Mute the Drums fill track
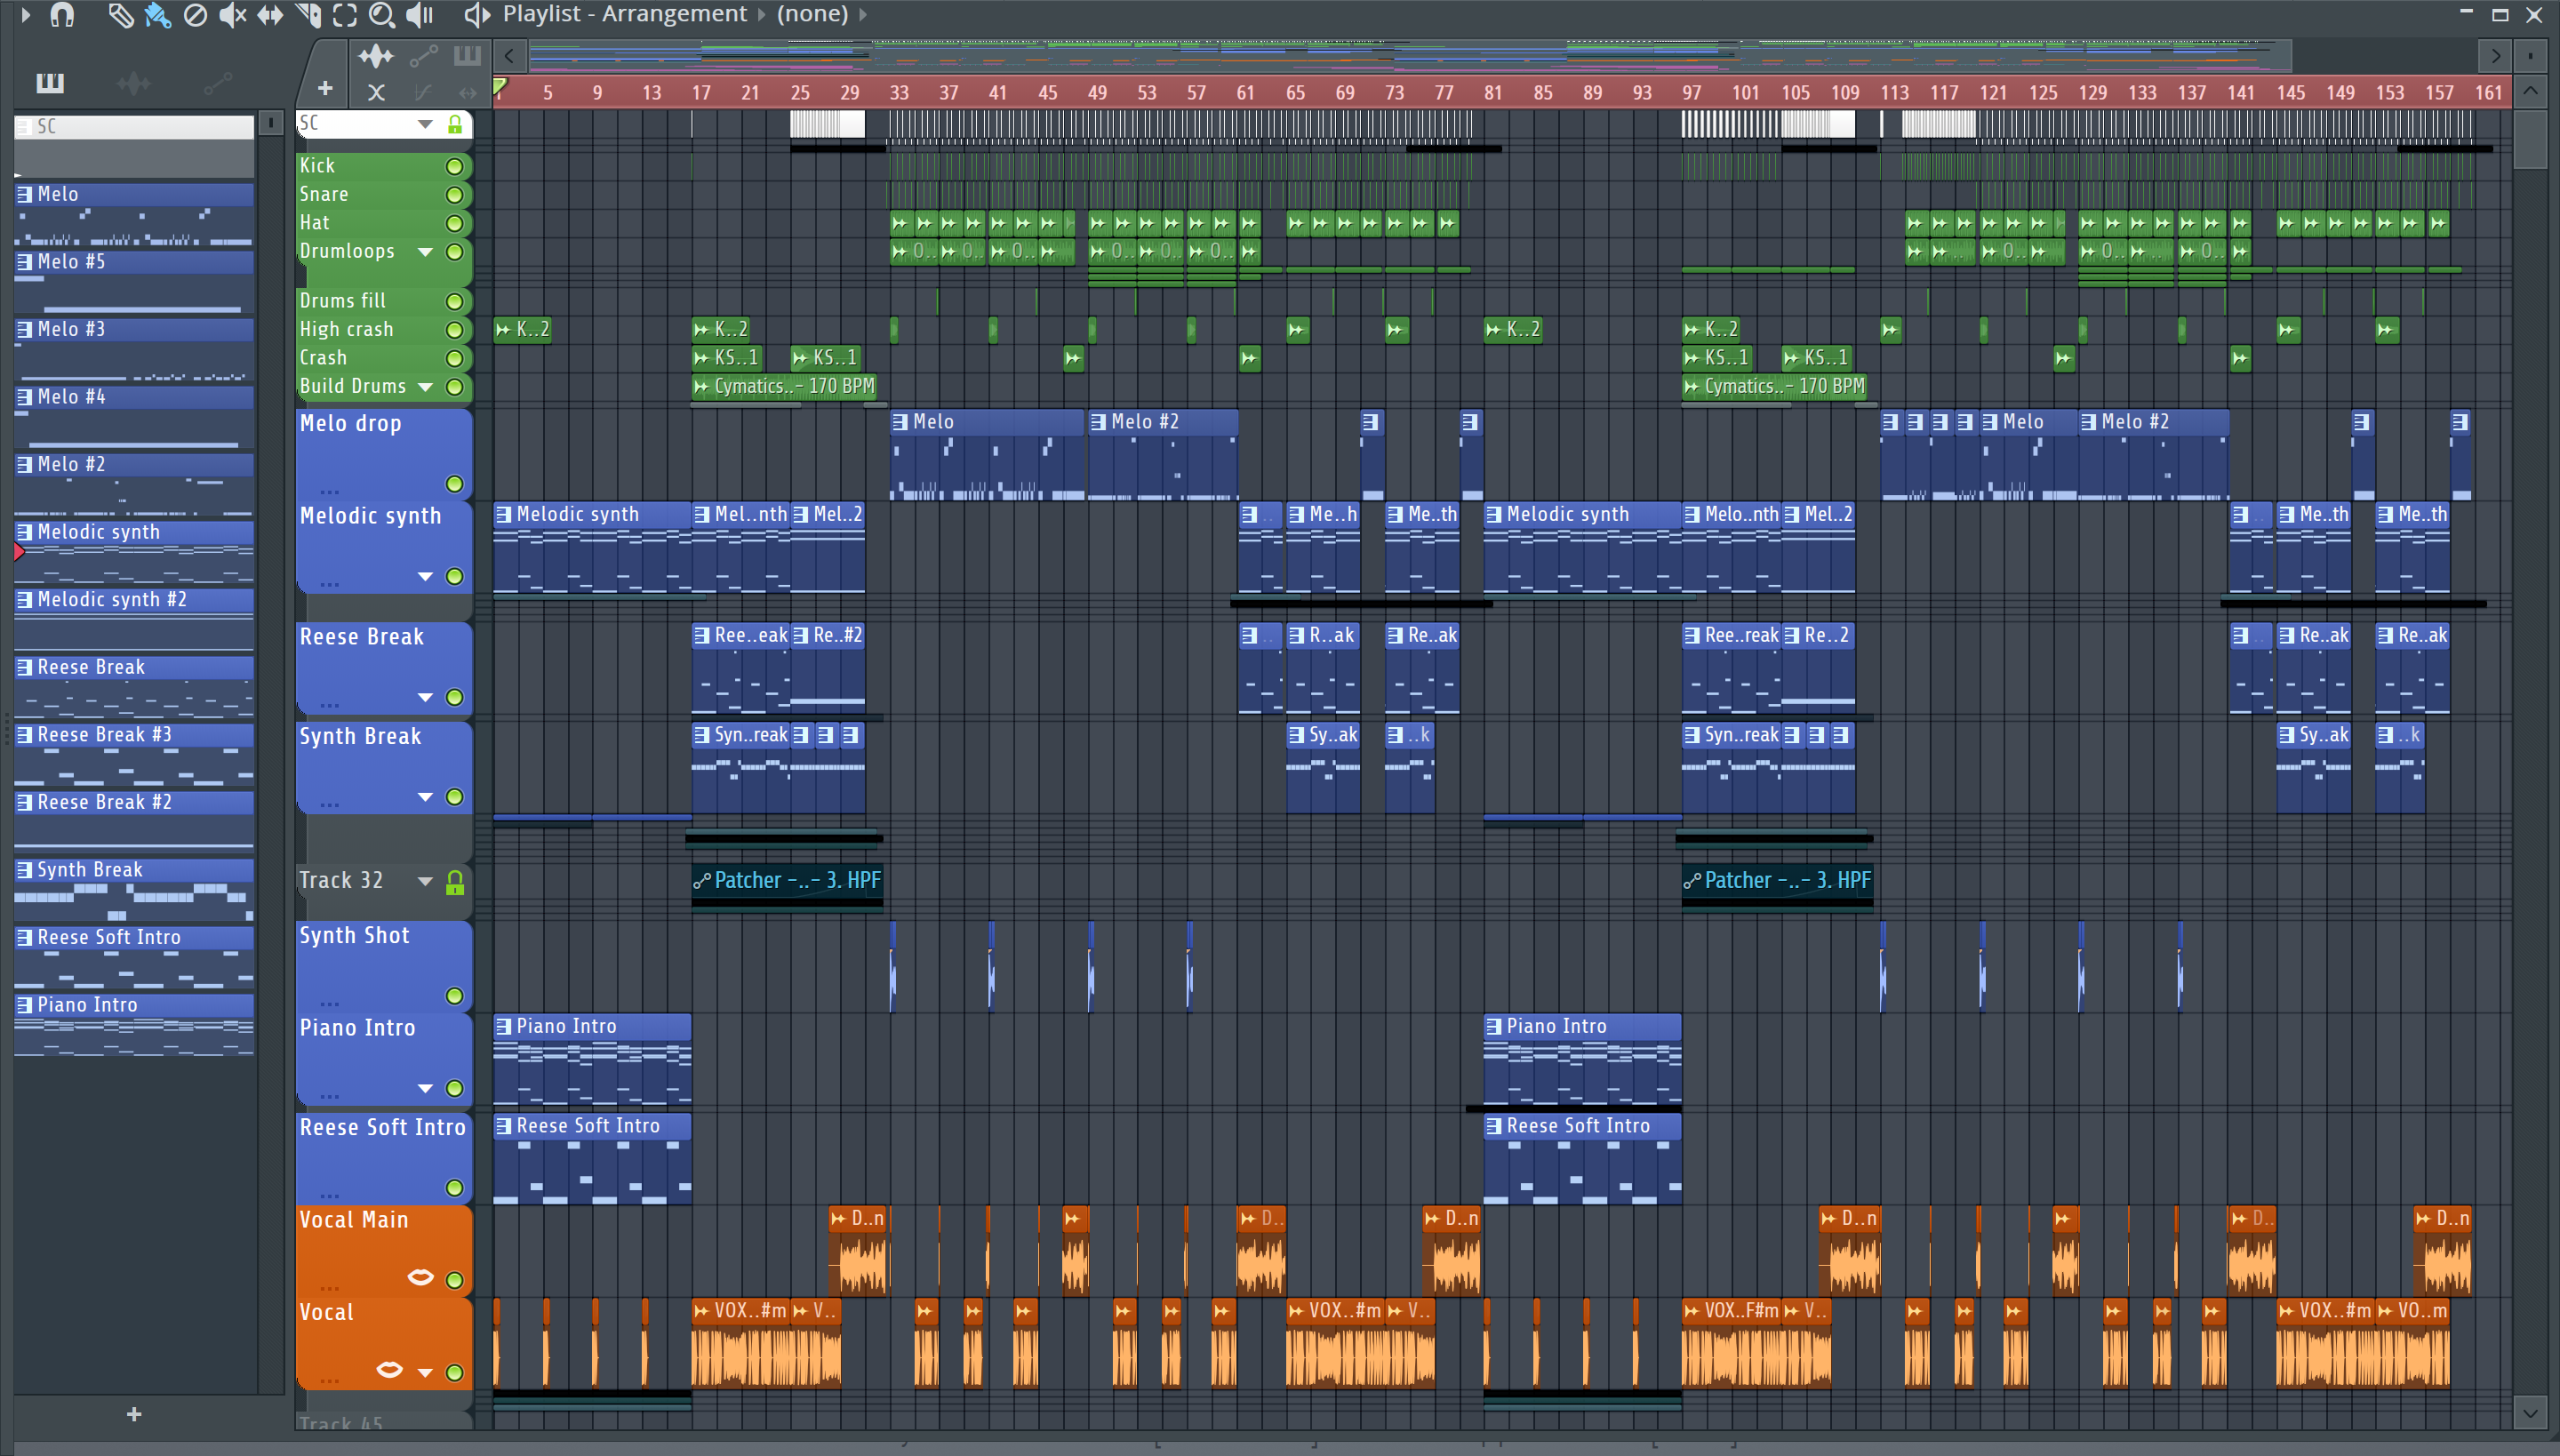The width and height of the screenshot is (2560, 1456). 454,301
